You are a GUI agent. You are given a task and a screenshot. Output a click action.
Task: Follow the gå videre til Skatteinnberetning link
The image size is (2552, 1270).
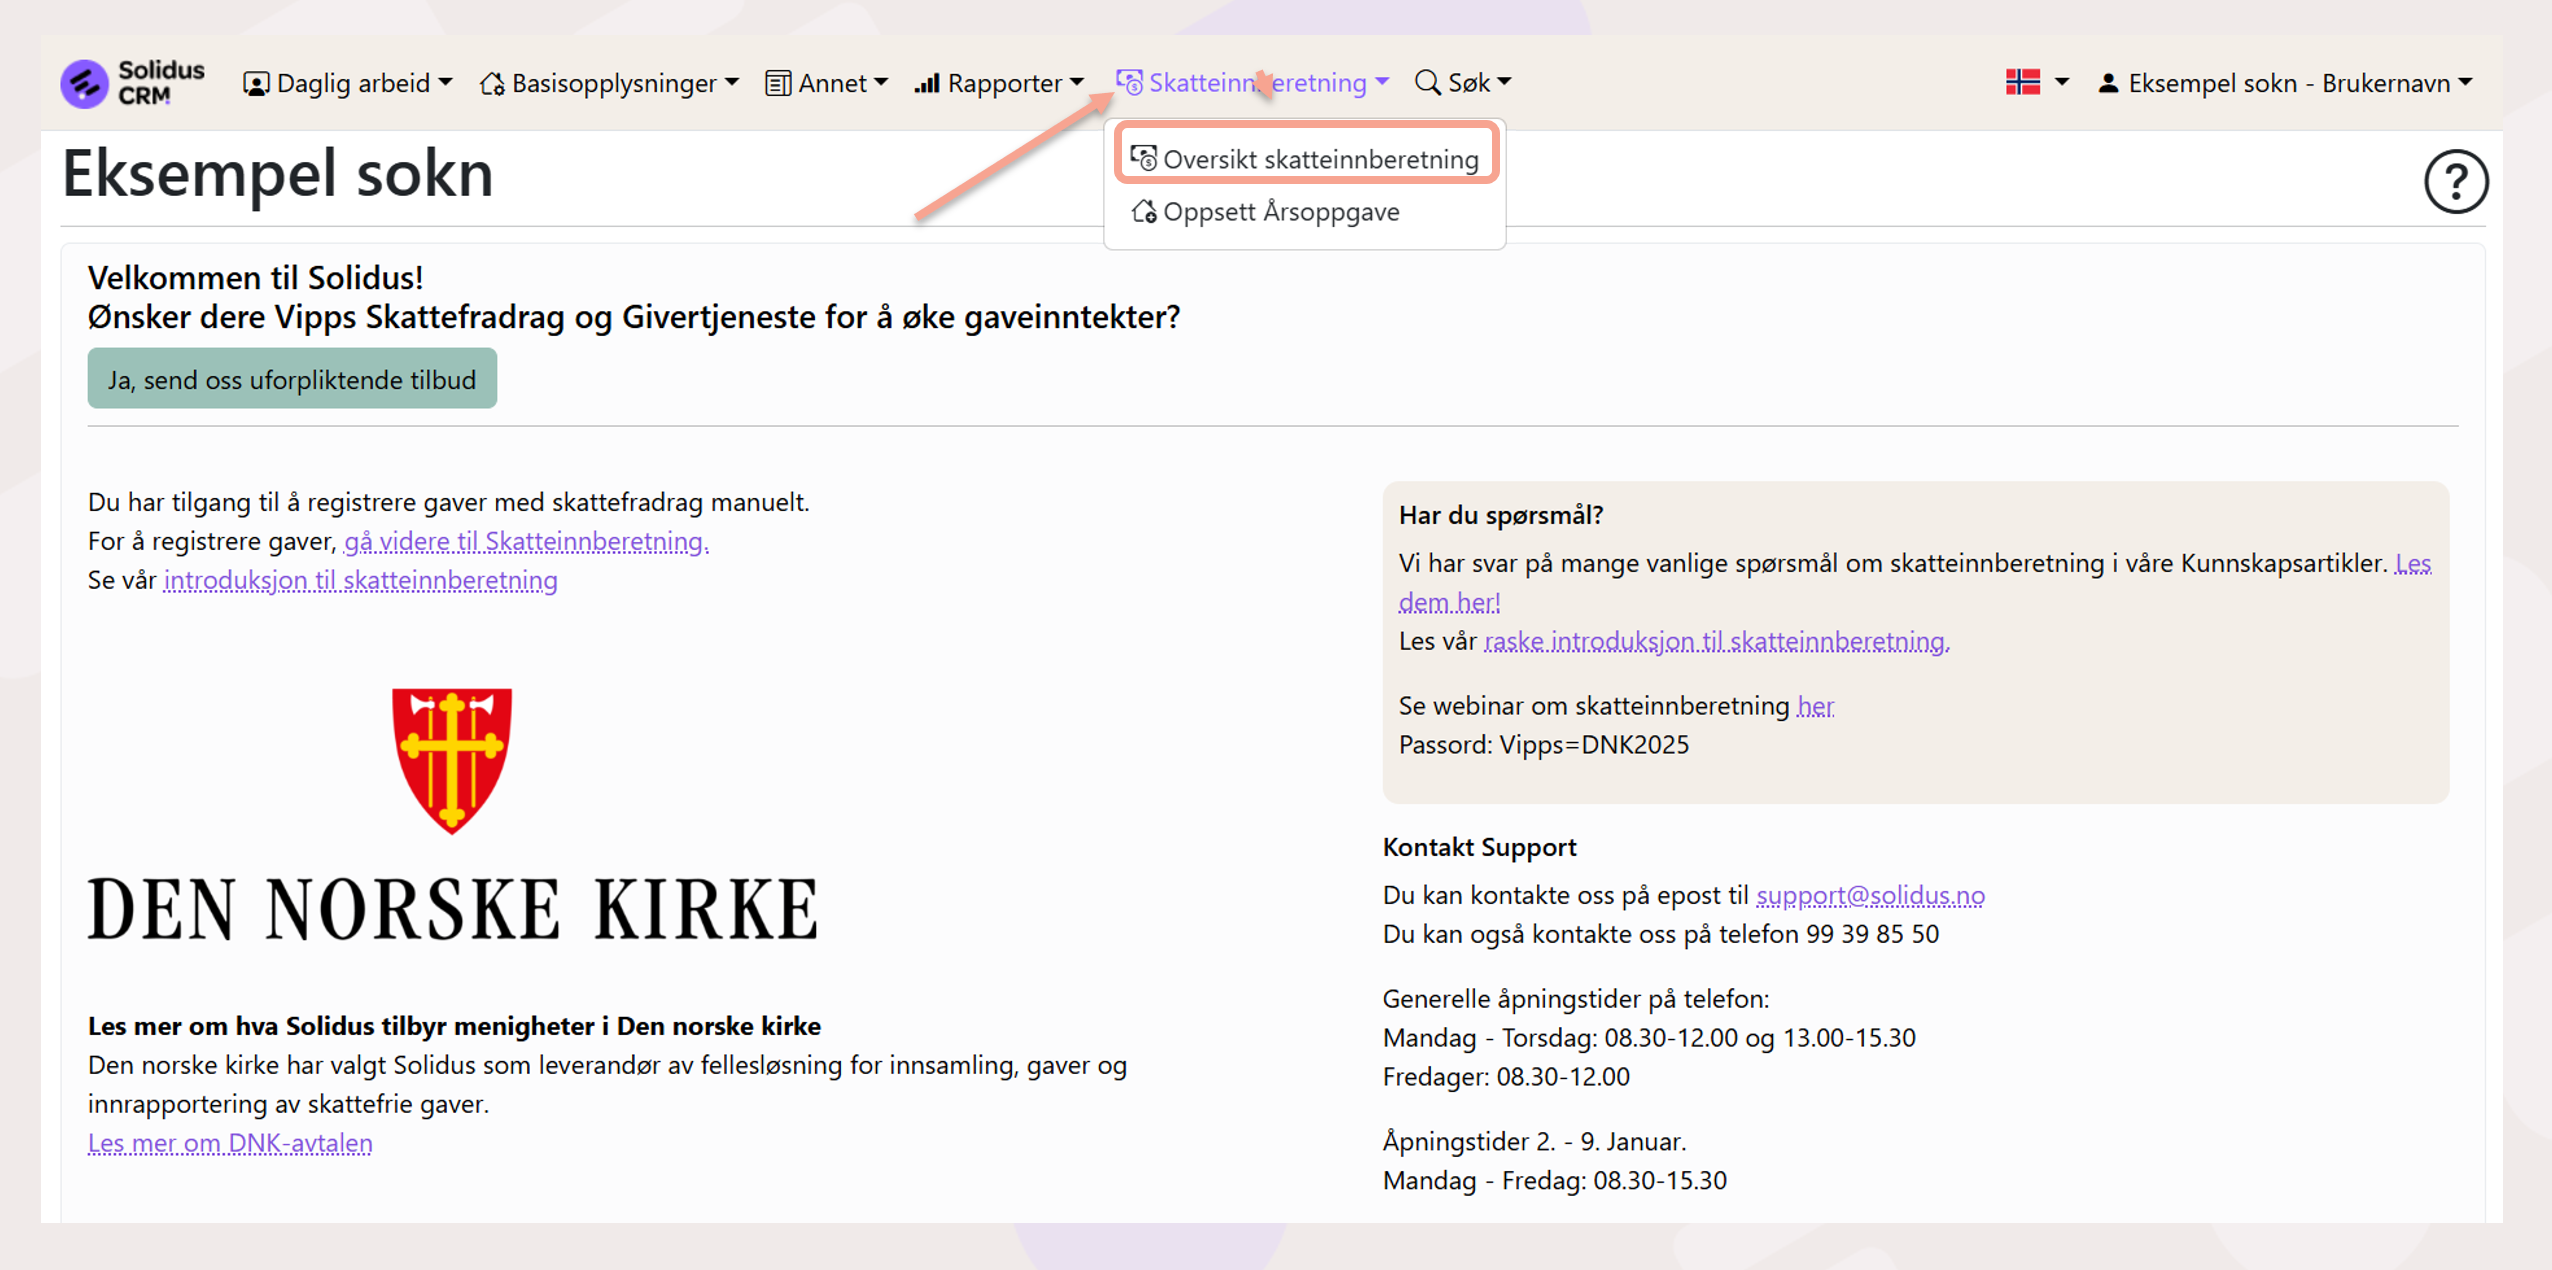click(525, 541)
